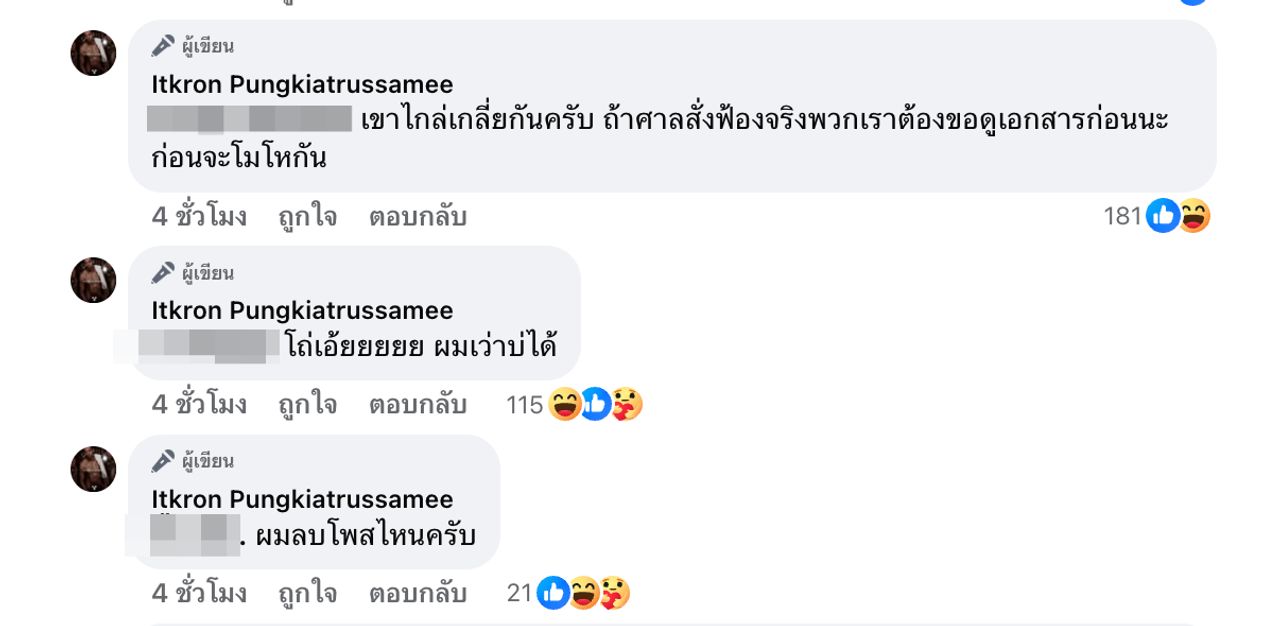The width and height of the screenshot is (1280, 626).
Task: Click the first comment's profile avatar
Action: [x=93, y=53]
